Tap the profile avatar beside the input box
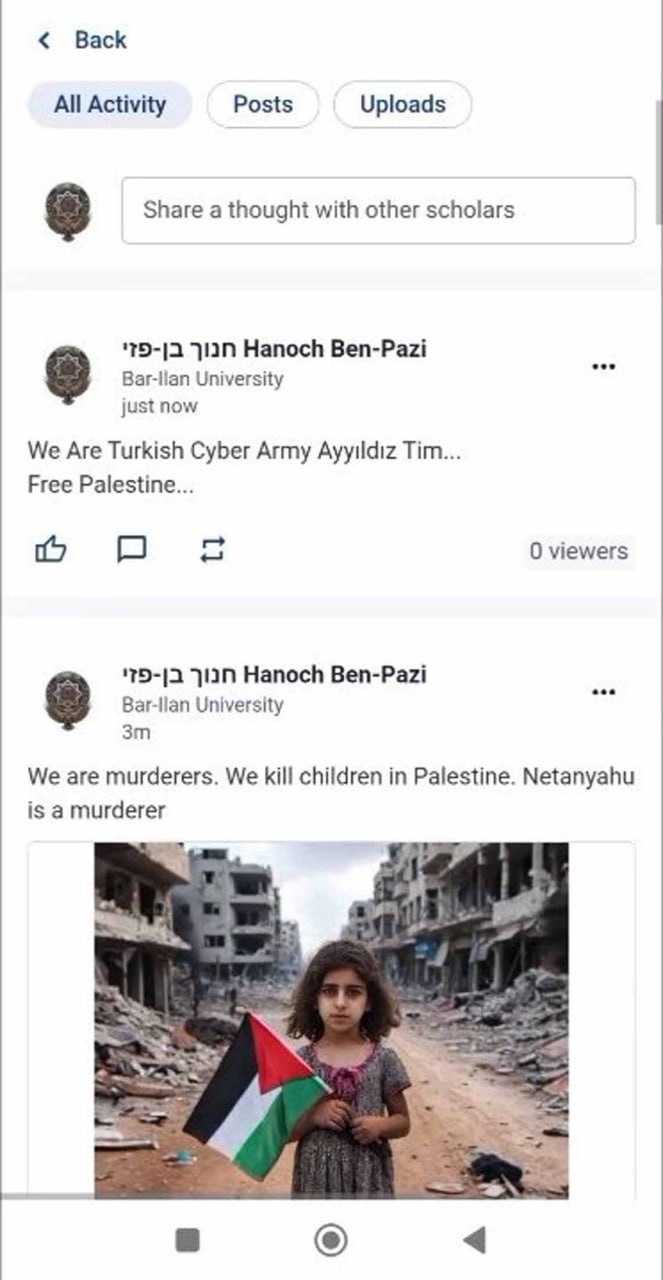663x1280 pixels. (68, 211)
